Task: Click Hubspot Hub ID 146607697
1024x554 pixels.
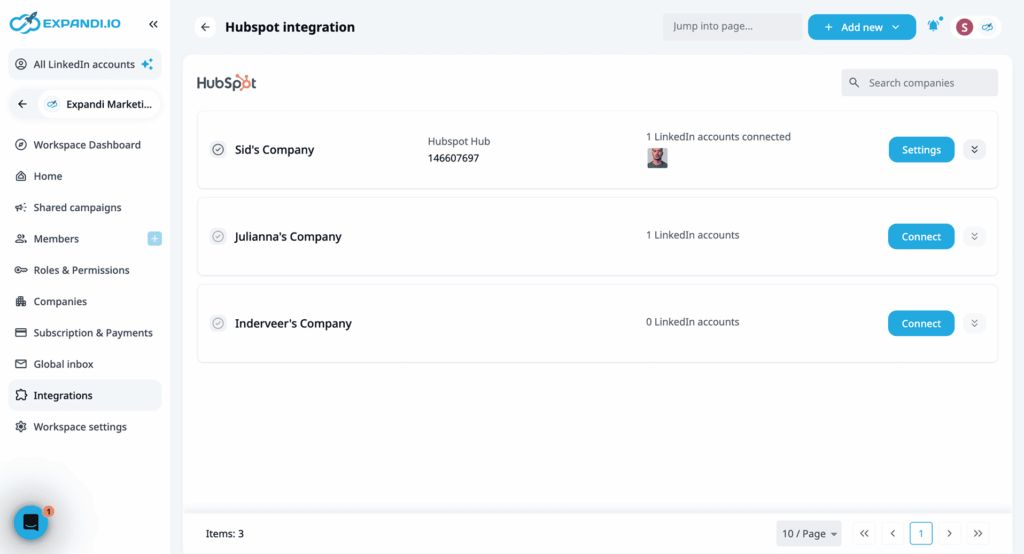Action: click(x=453, y=158)
